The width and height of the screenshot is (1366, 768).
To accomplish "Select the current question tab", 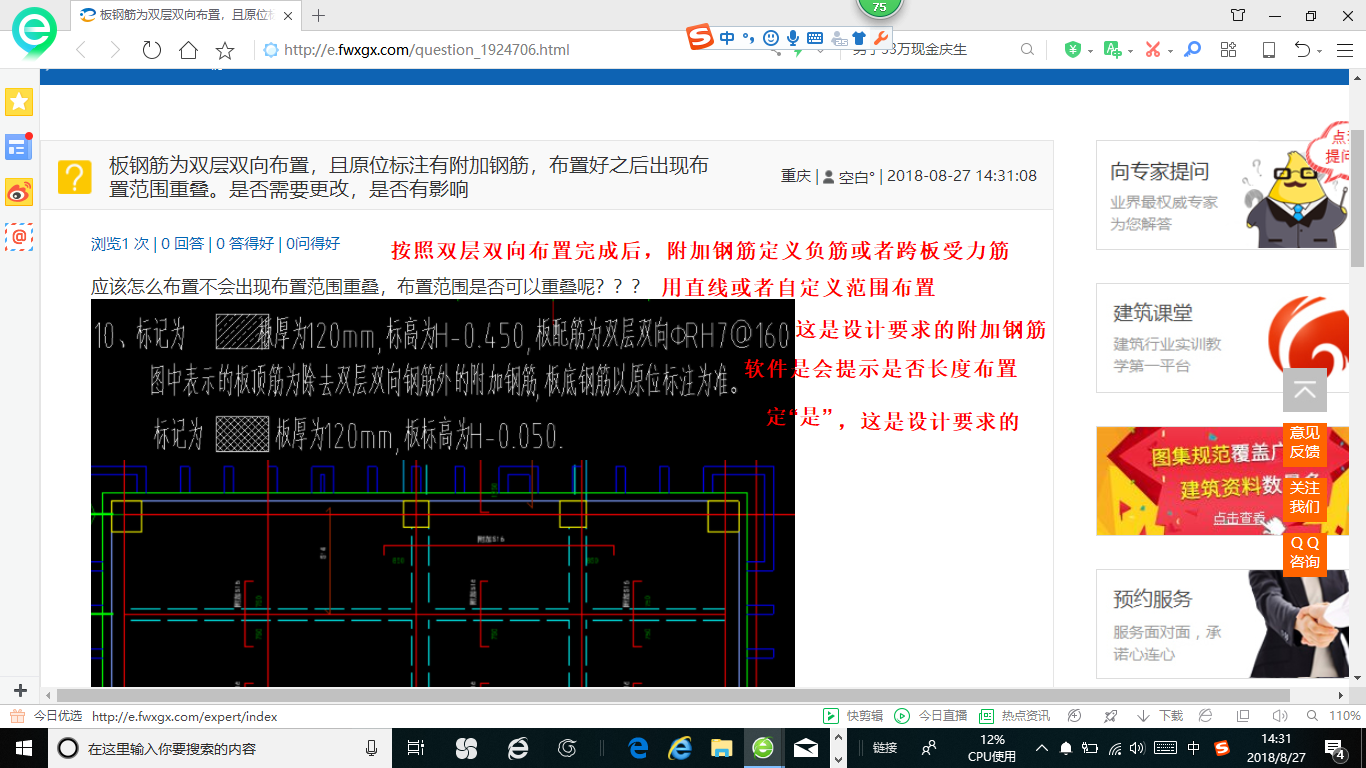I will pyautogui.click(x=186, y=15).
